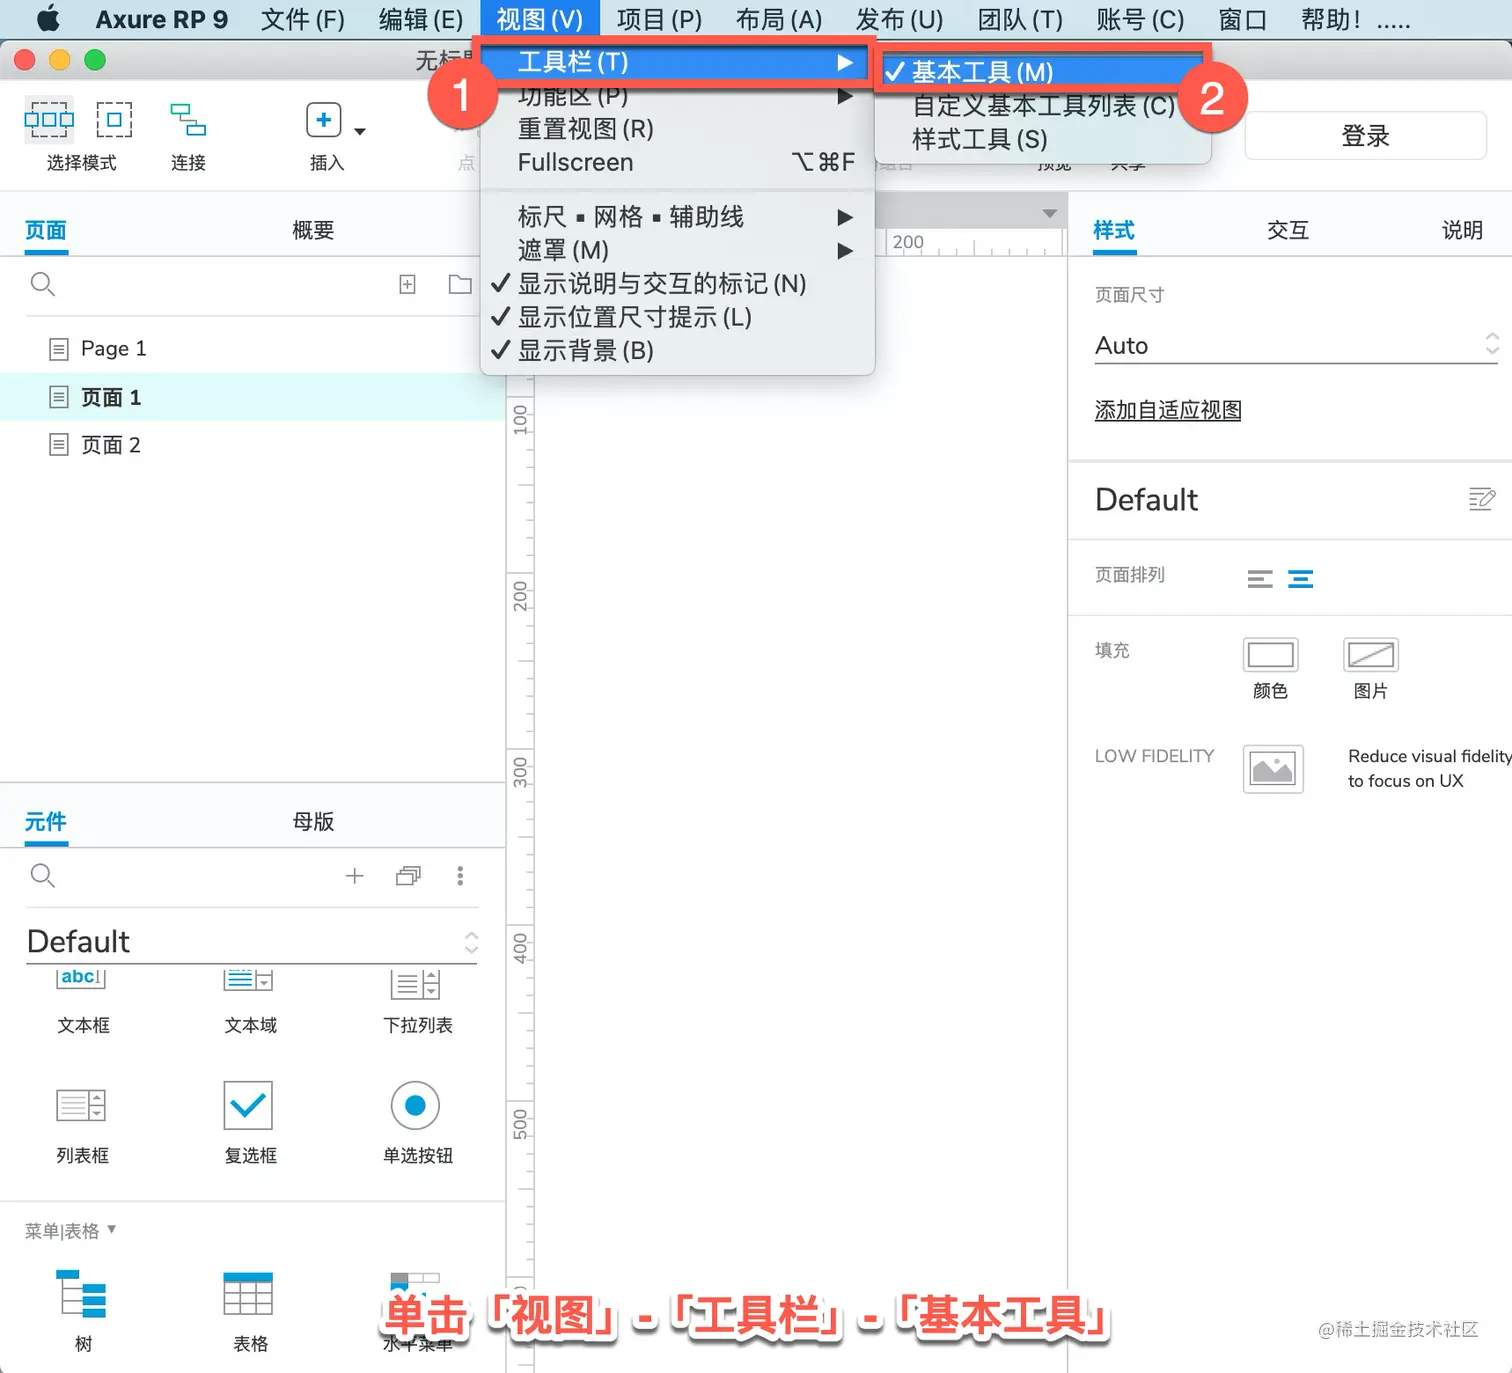This screenshot has width=1512, height=1373.
Task: Add a new page icon
Action: click(x=408, y=284)
